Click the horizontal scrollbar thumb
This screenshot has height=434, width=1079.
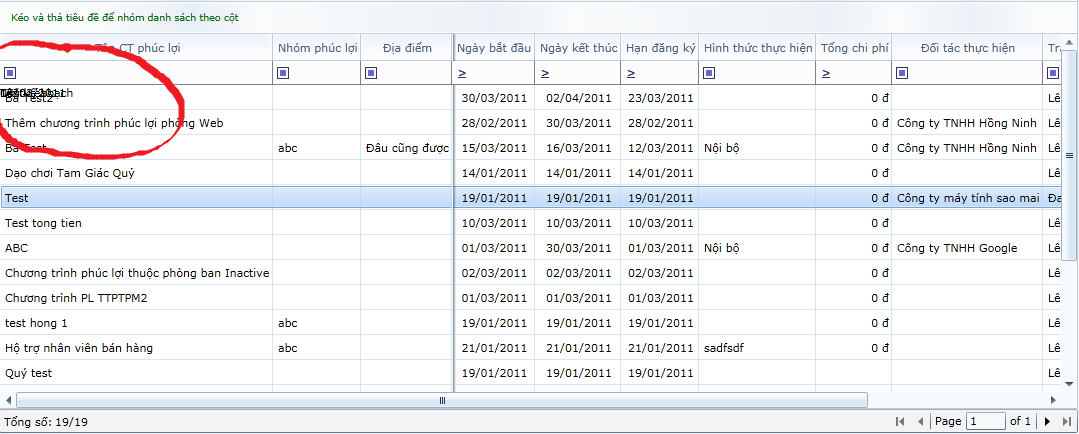click(442, 400)
